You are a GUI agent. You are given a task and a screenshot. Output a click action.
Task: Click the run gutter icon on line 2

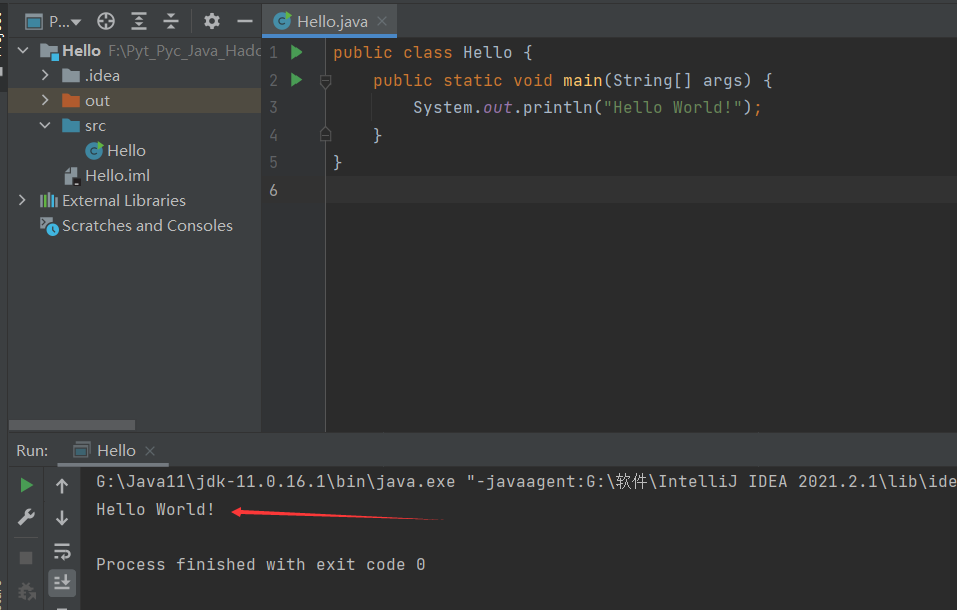(x=297, y=80)
